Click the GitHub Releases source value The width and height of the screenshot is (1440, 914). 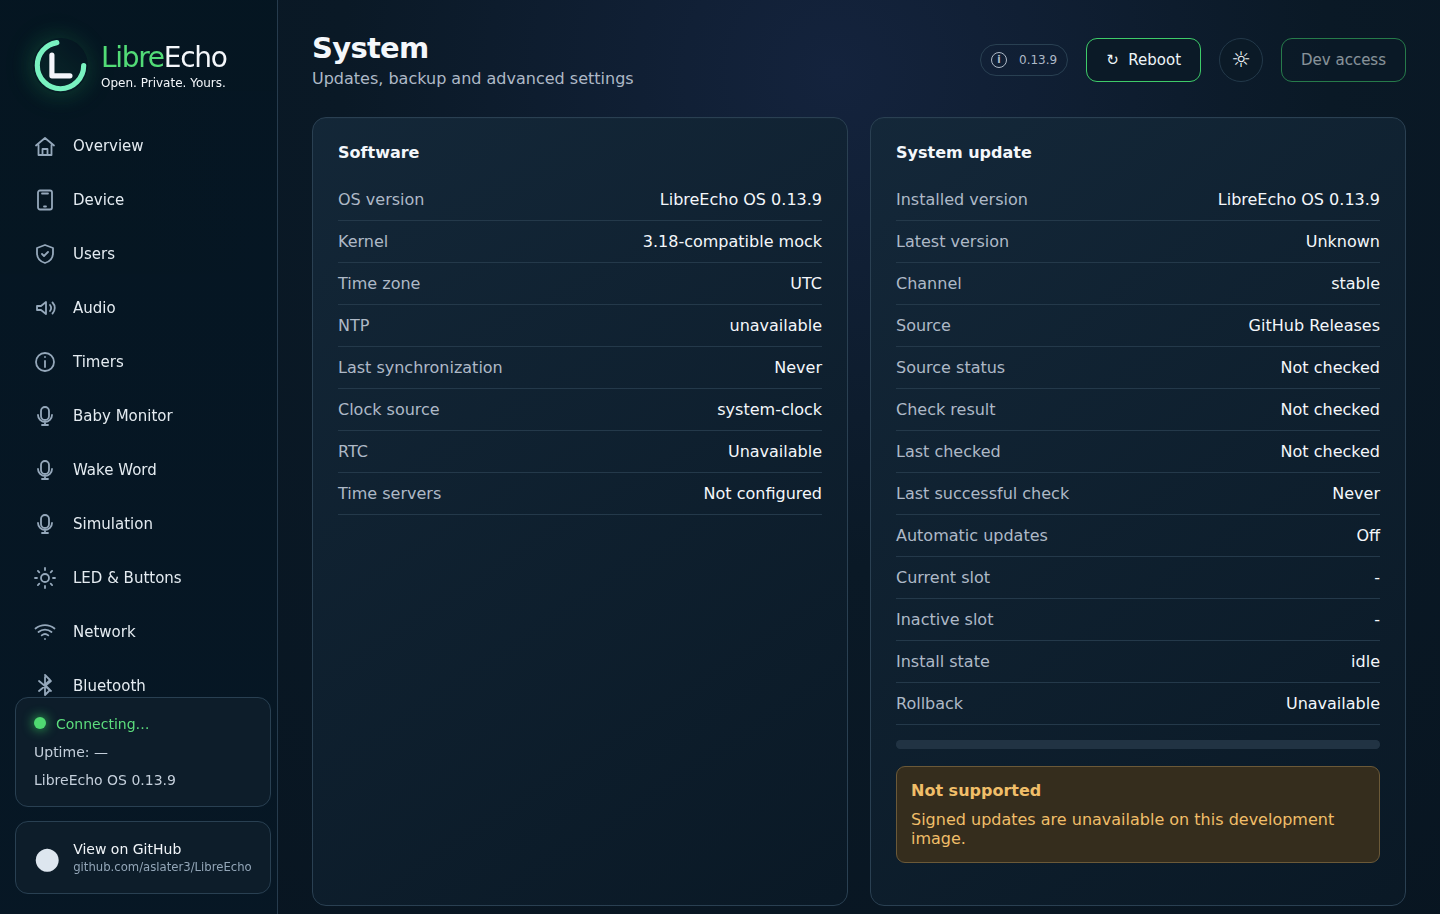[1314, 326]
